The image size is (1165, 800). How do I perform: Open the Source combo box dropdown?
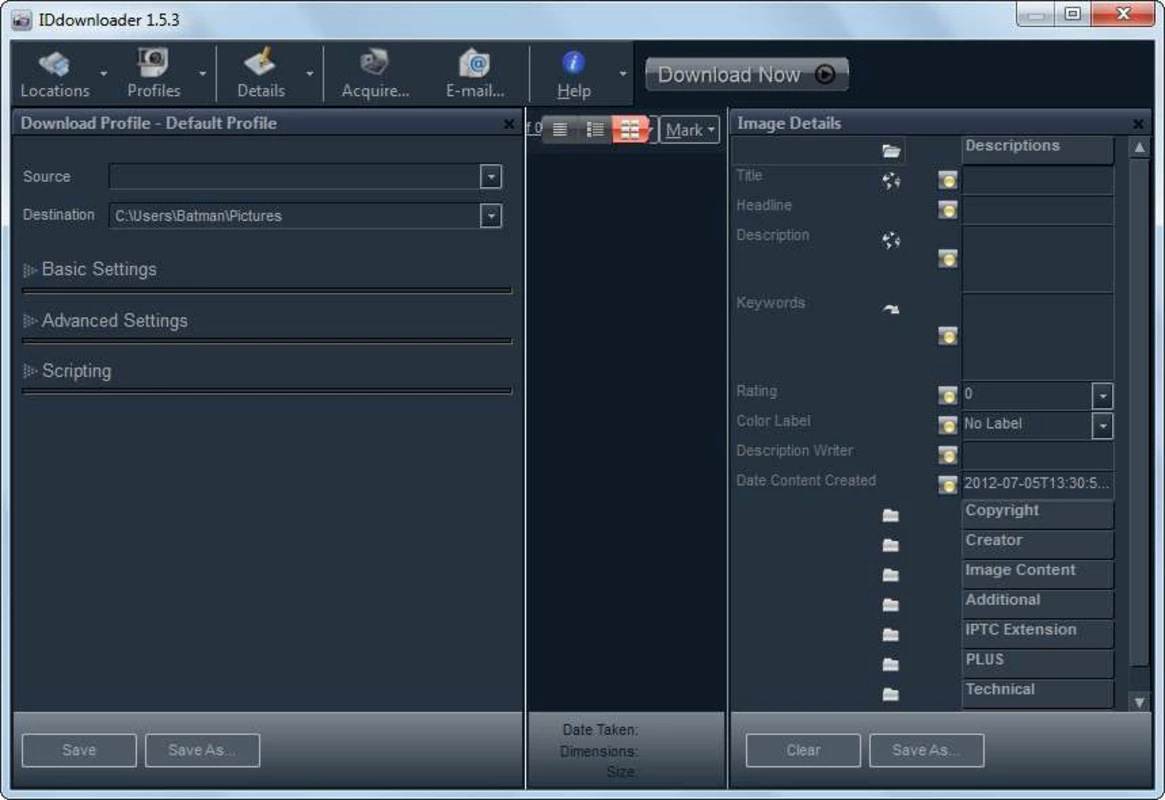tap(490, 177)
